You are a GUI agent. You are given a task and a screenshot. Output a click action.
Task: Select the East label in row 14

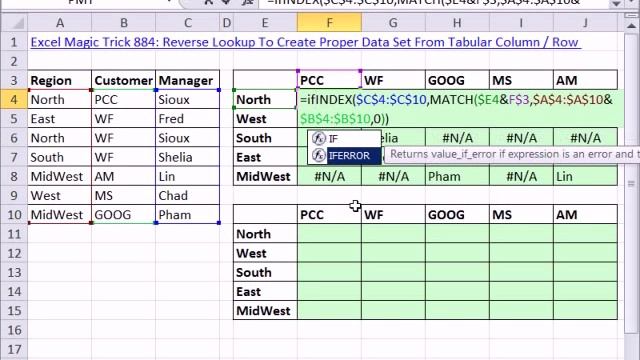(x=265, y=291)
